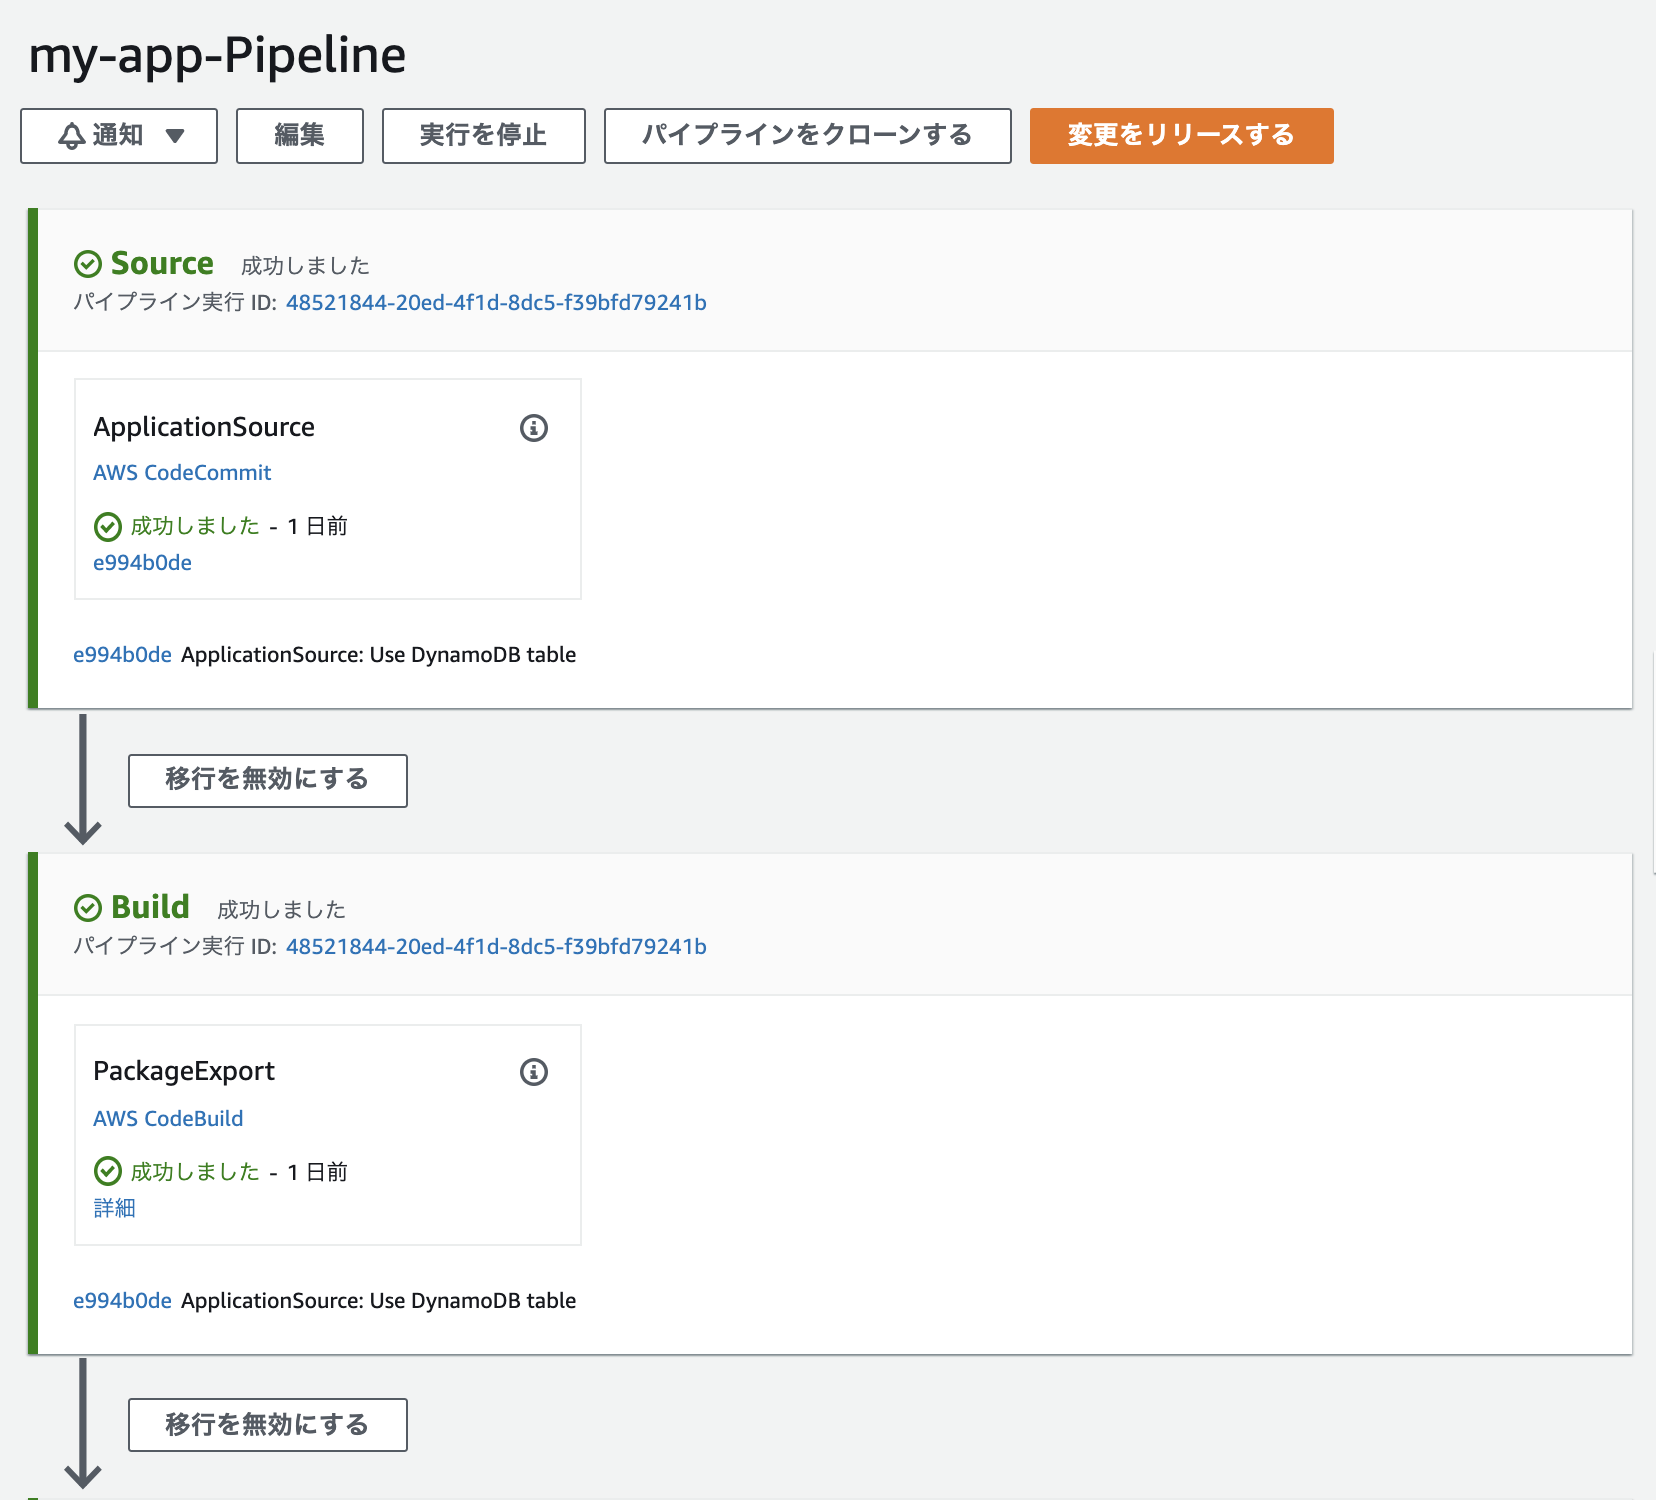Open Source stage pipeline execution ID link
Screen dimensions: 1656x1500
click(496, 303)
